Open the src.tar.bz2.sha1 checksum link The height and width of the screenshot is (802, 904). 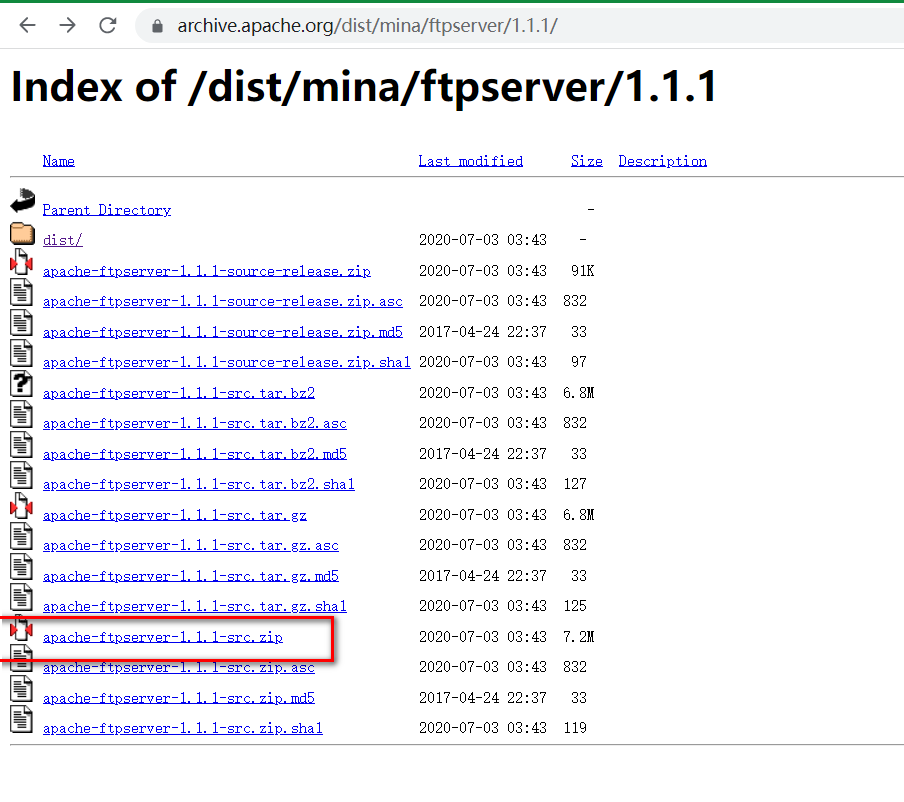coord(199,485)
